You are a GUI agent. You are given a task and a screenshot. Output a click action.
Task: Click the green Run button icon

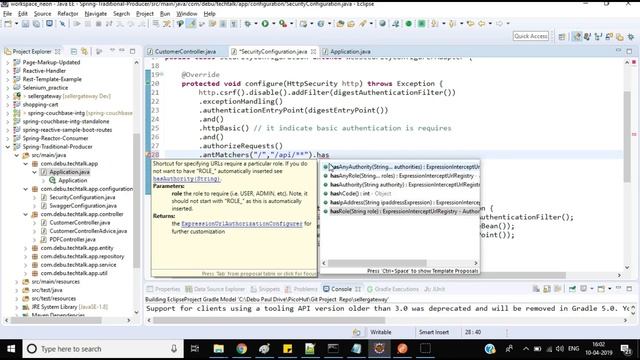click(265, 24)
